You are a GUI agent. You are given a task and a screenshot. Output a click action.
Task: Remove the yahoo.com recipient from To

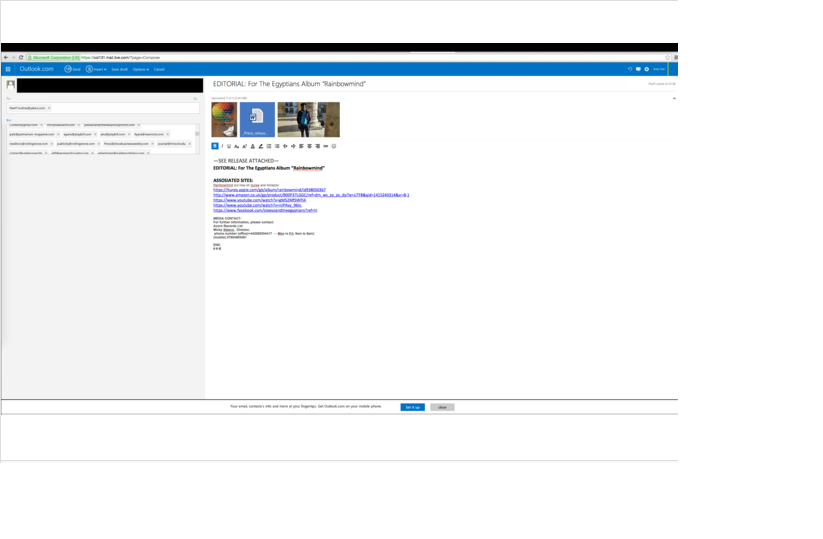[49, 108]
